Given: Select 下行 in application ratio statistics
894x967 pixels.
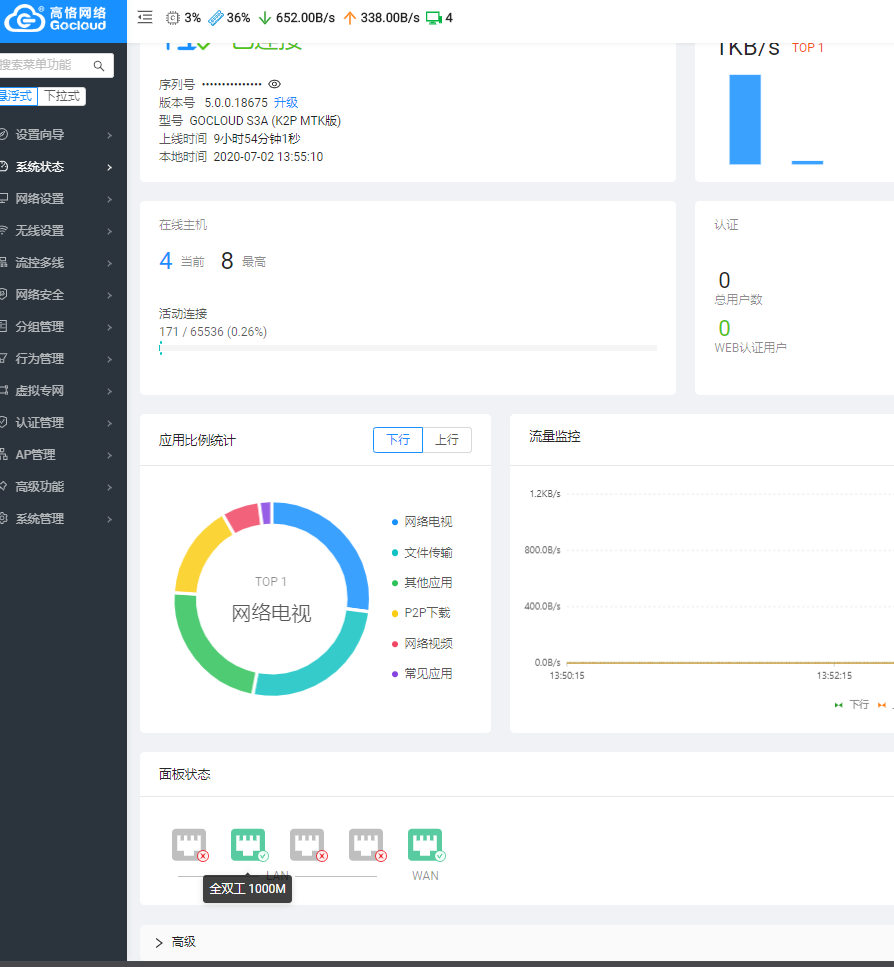Looking at the screenshot, I should click(x=398, y=440).
